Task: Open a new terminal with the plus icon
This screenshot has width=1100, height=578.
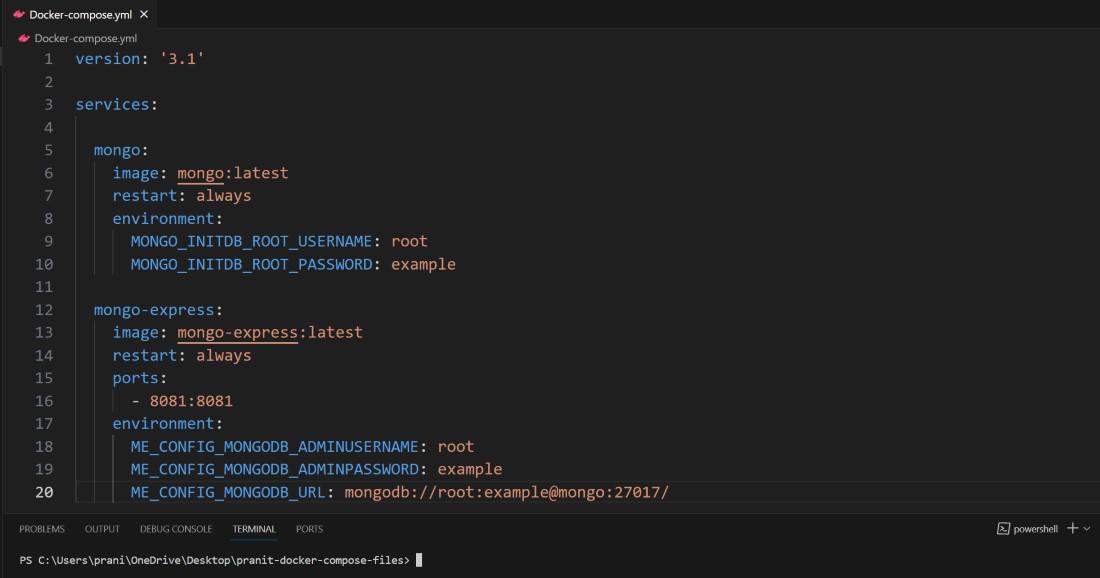Action: (x=1072, y=528)
